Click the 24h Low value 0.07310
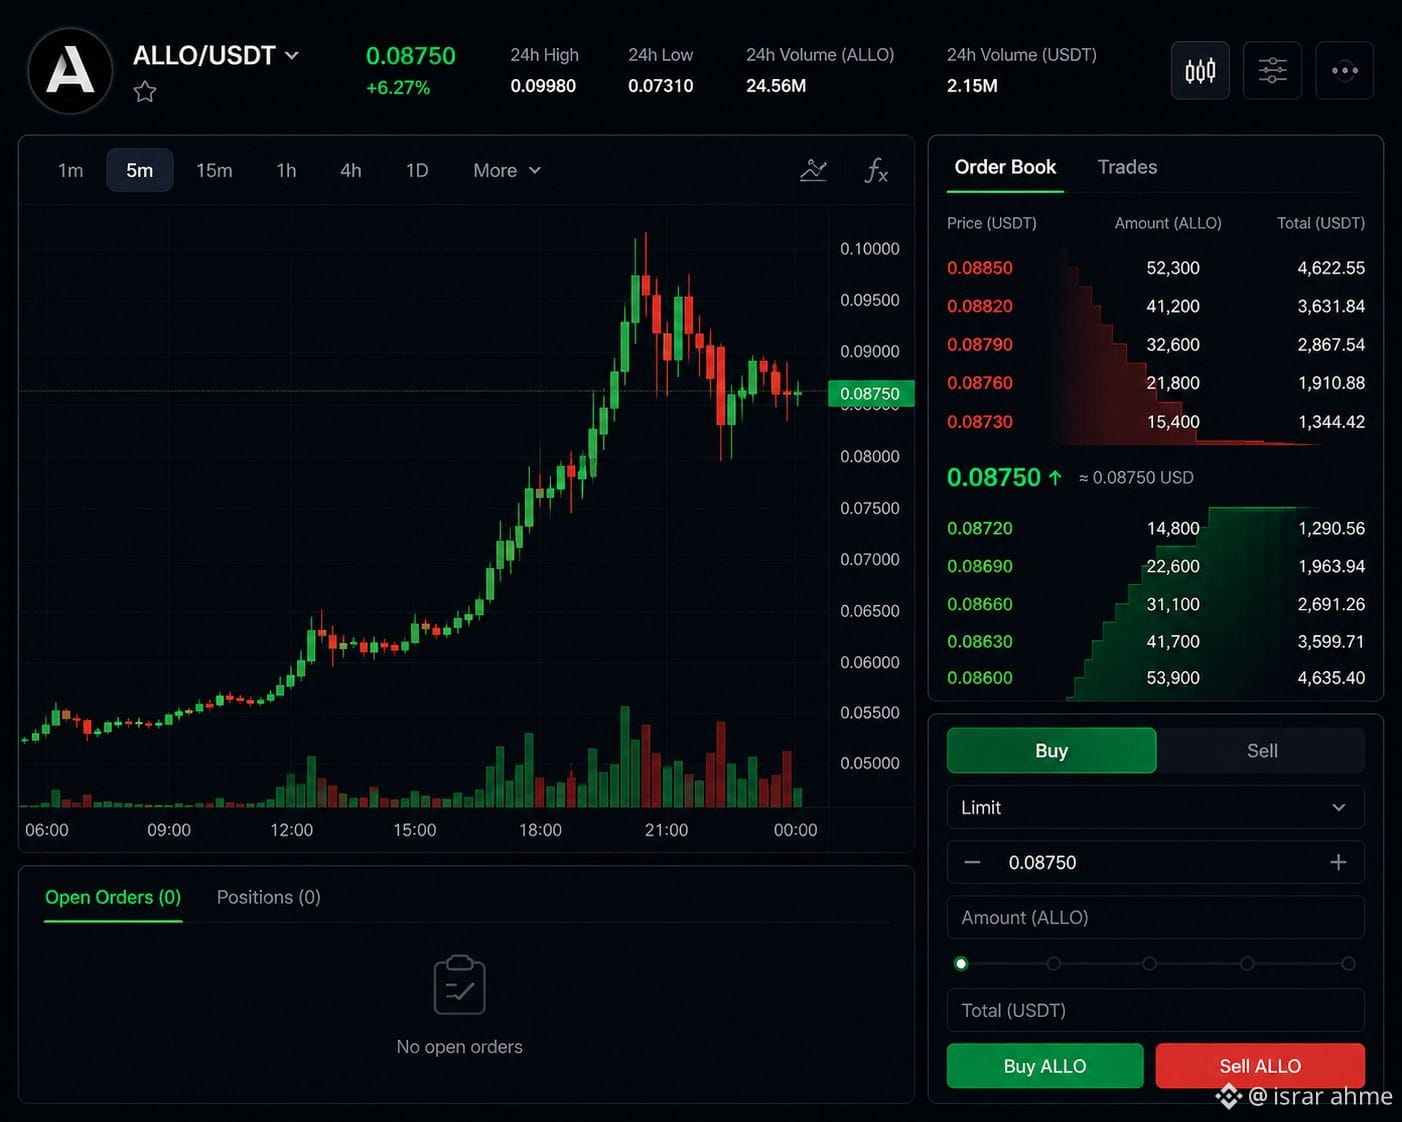The height and width of the screenshot is (1122, 1402). pos(660,86)
